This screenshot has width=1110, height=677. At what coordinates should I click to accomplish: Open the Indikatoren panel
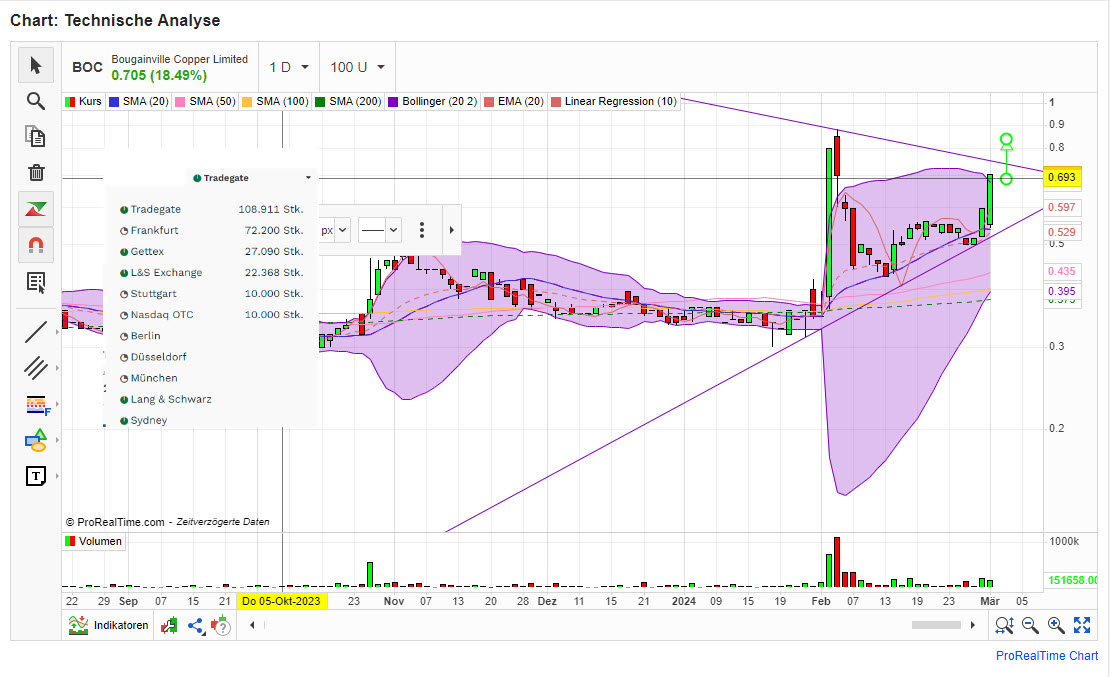(108, 625)
